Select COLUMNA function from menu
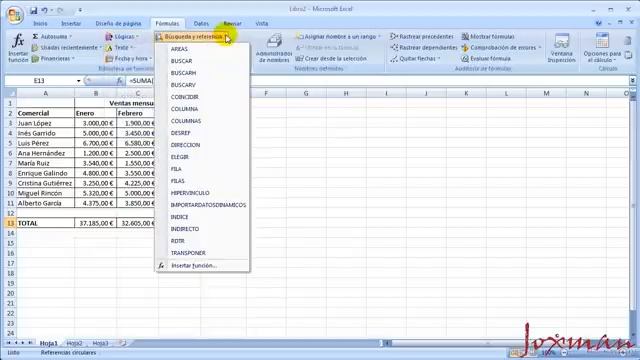The width and height of the screenshot is (640, 360). click(x=203, y=109)
